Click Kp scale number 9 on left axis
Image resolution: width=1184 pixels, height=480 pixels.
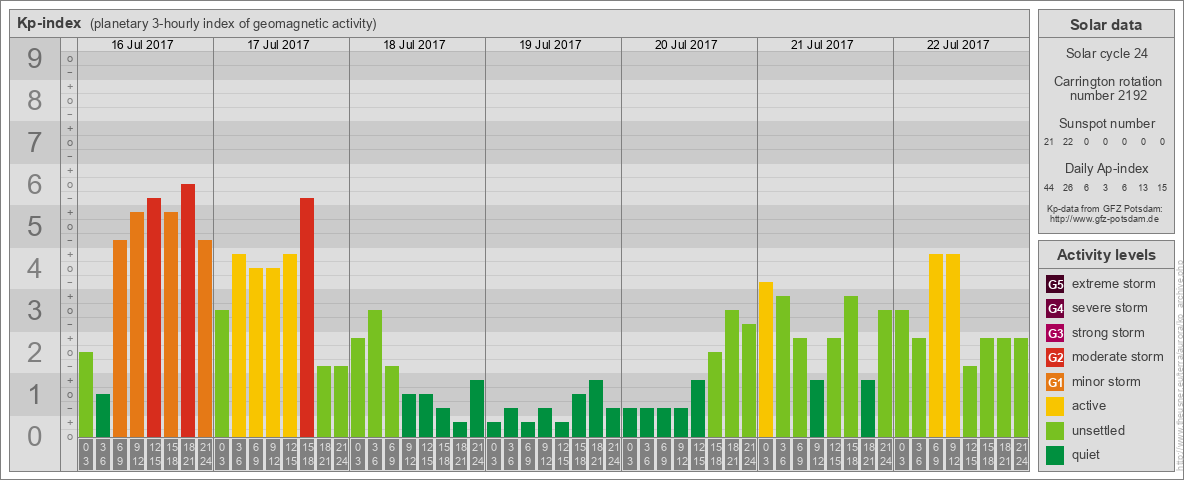click(35, 59)
